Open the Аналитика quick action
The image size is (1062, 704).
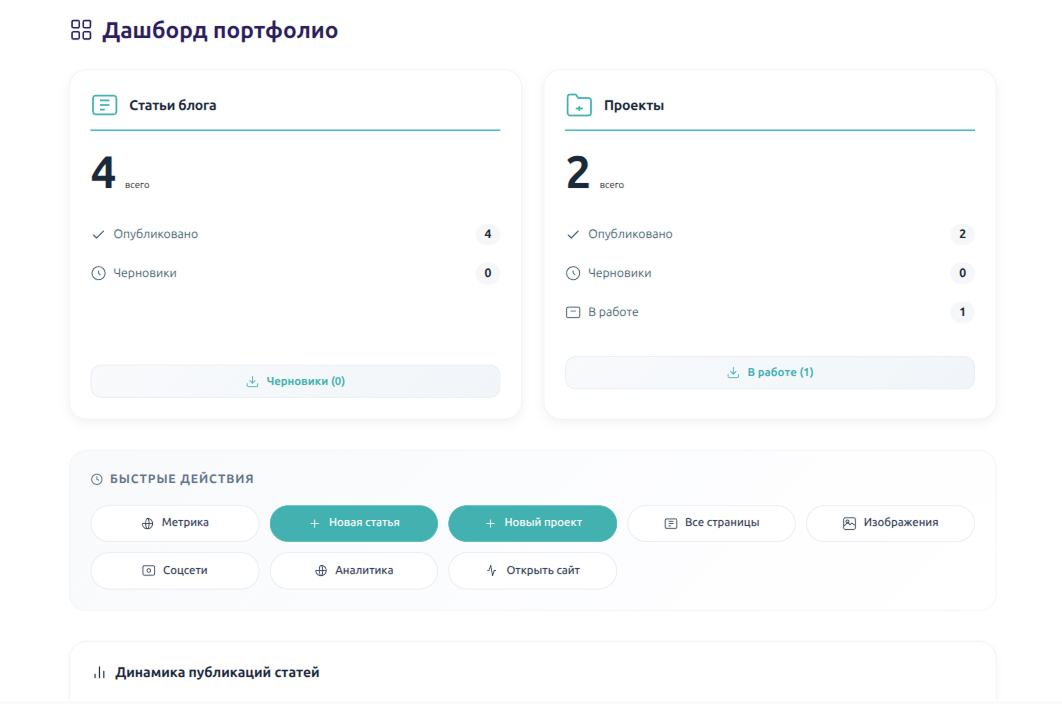(x=354, y=571)
